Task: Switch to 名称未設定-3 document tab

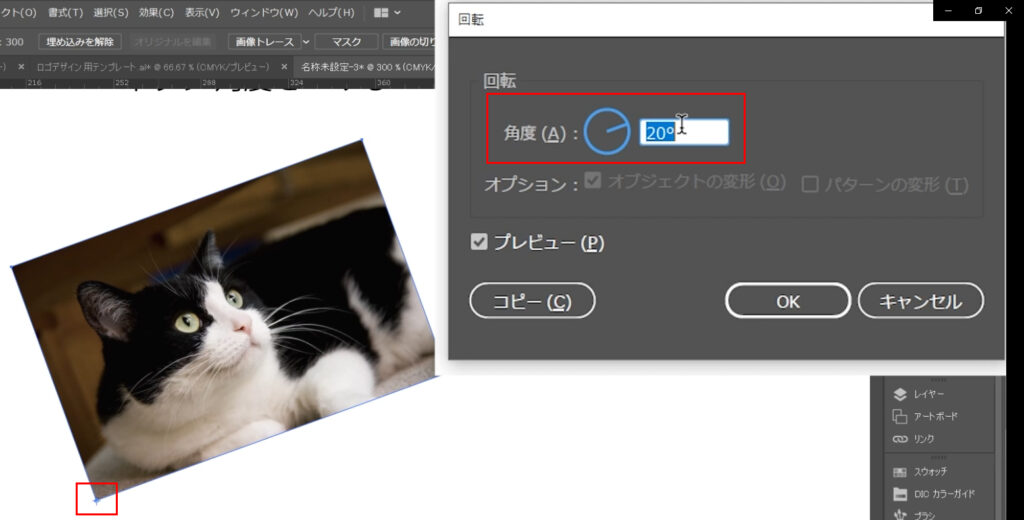Action: point(367,67)
